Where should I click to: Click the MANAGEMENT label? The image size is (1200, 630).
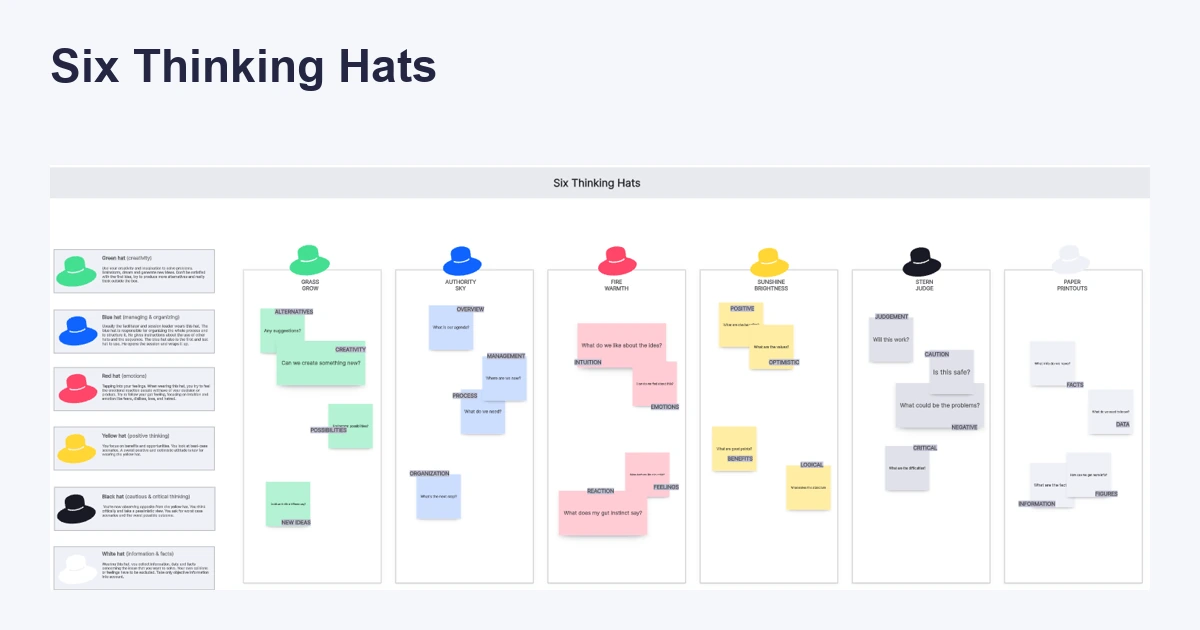tap(506, 356)
